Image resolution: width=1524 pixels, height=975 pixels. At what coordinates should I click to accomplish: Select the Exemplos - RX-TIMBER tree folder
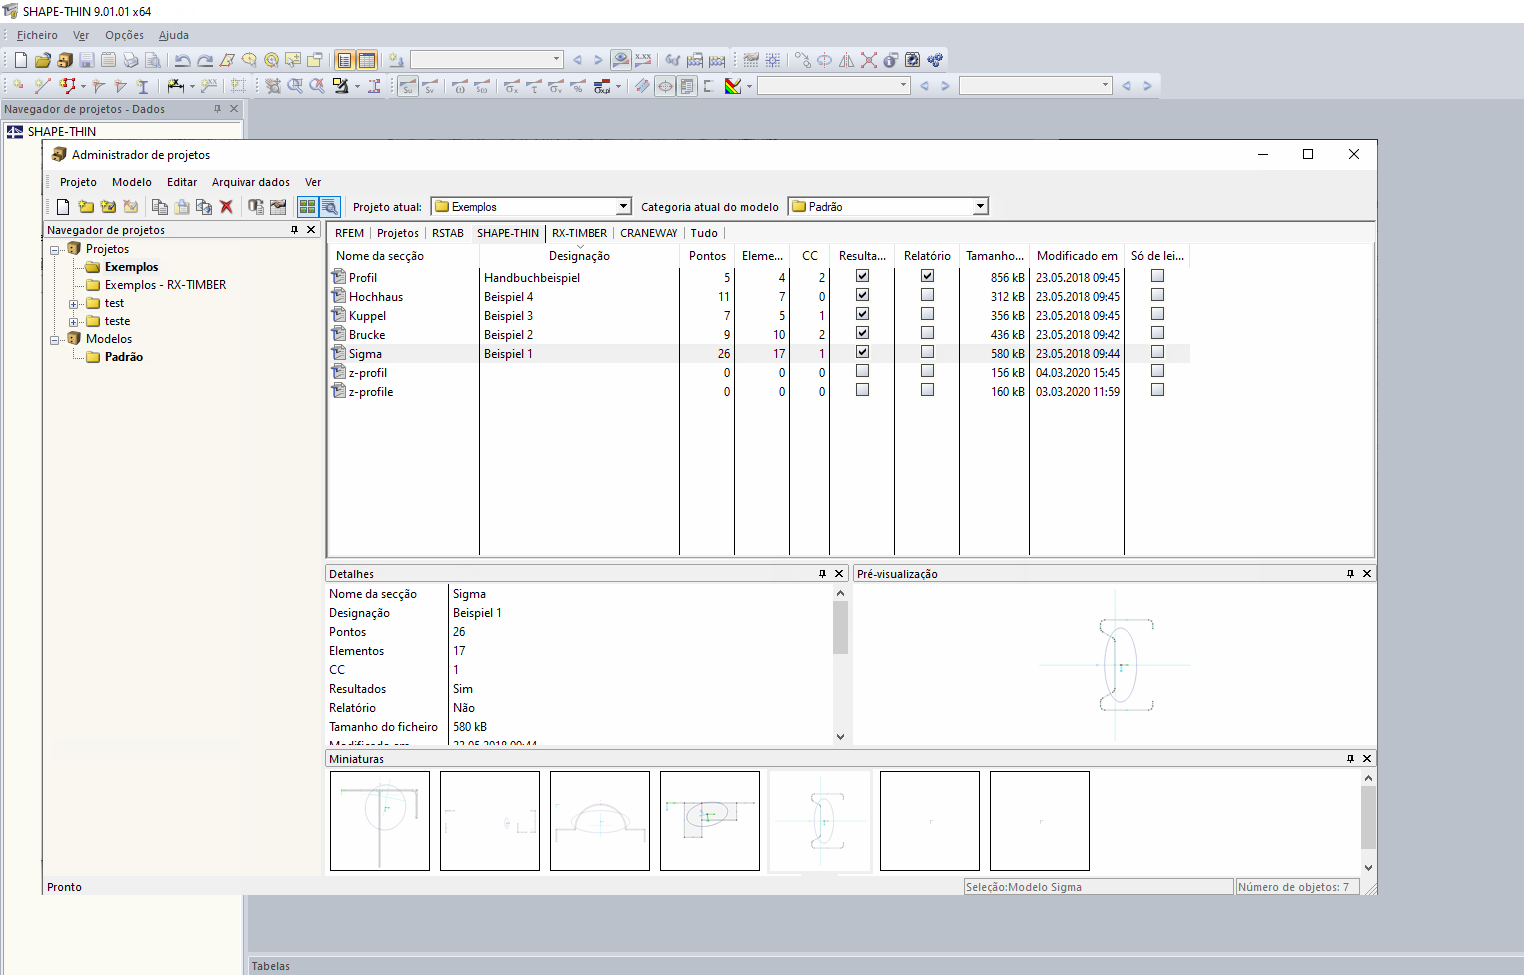(165, 285)
